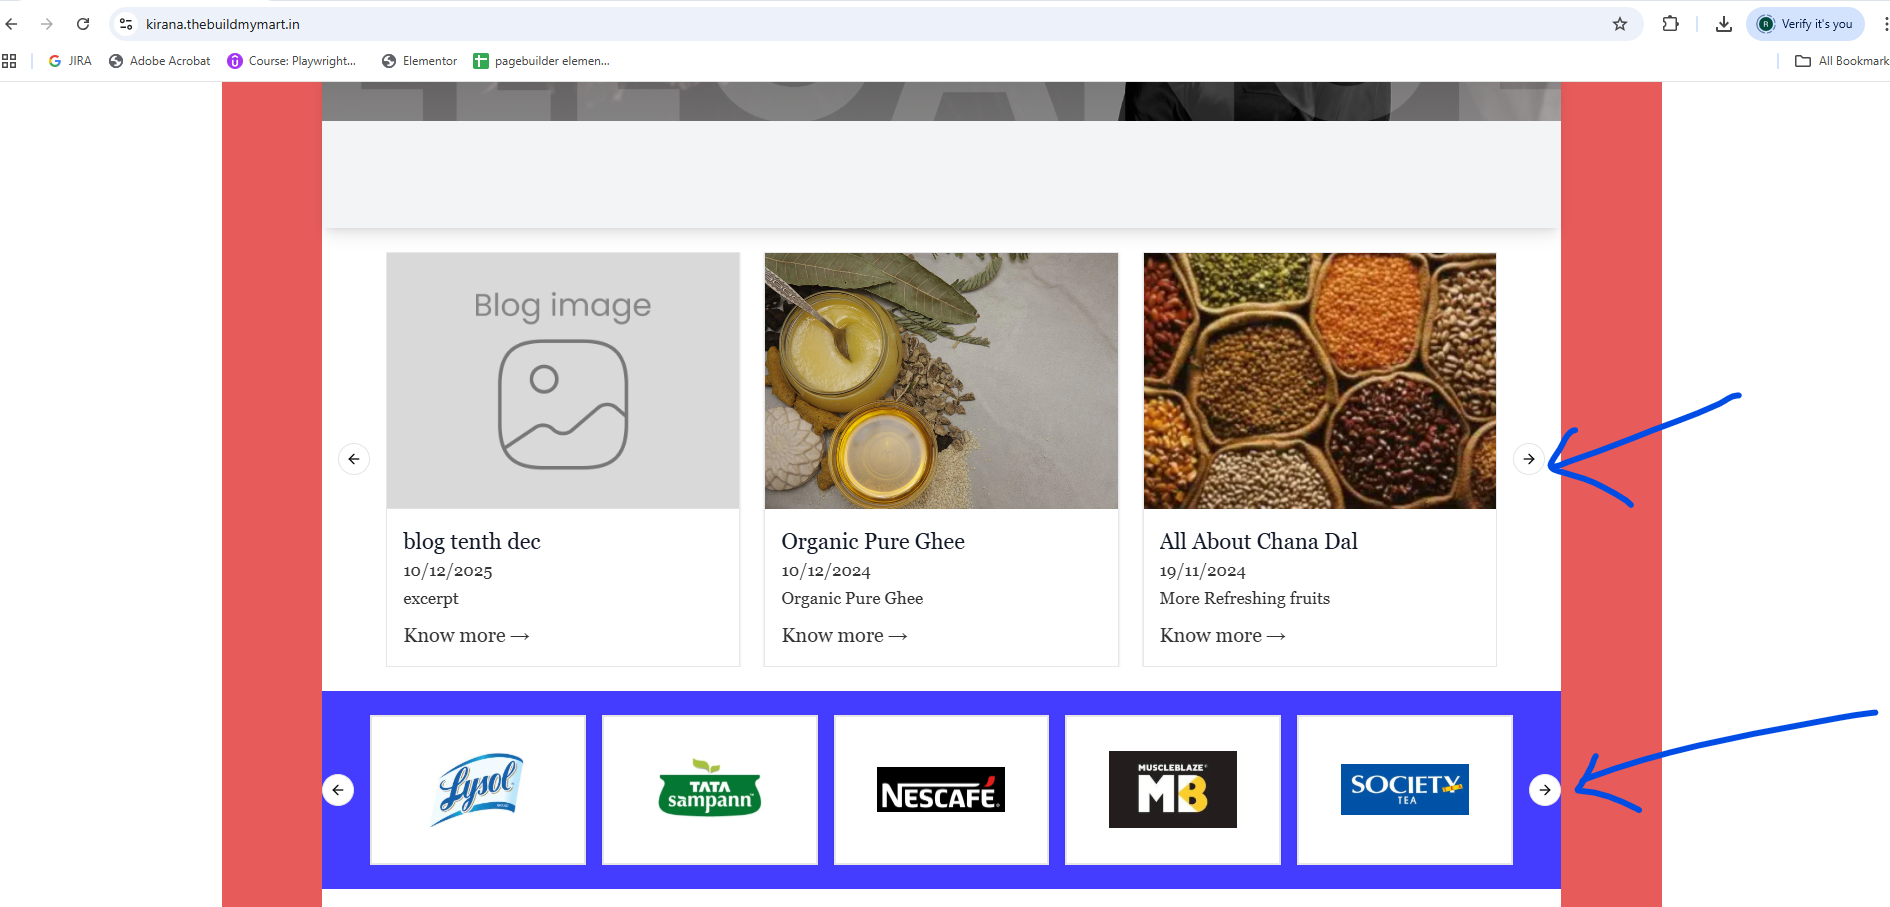Show previous brand logos in slider
The image size is (1890, 907).
click(x=338, y=790)
